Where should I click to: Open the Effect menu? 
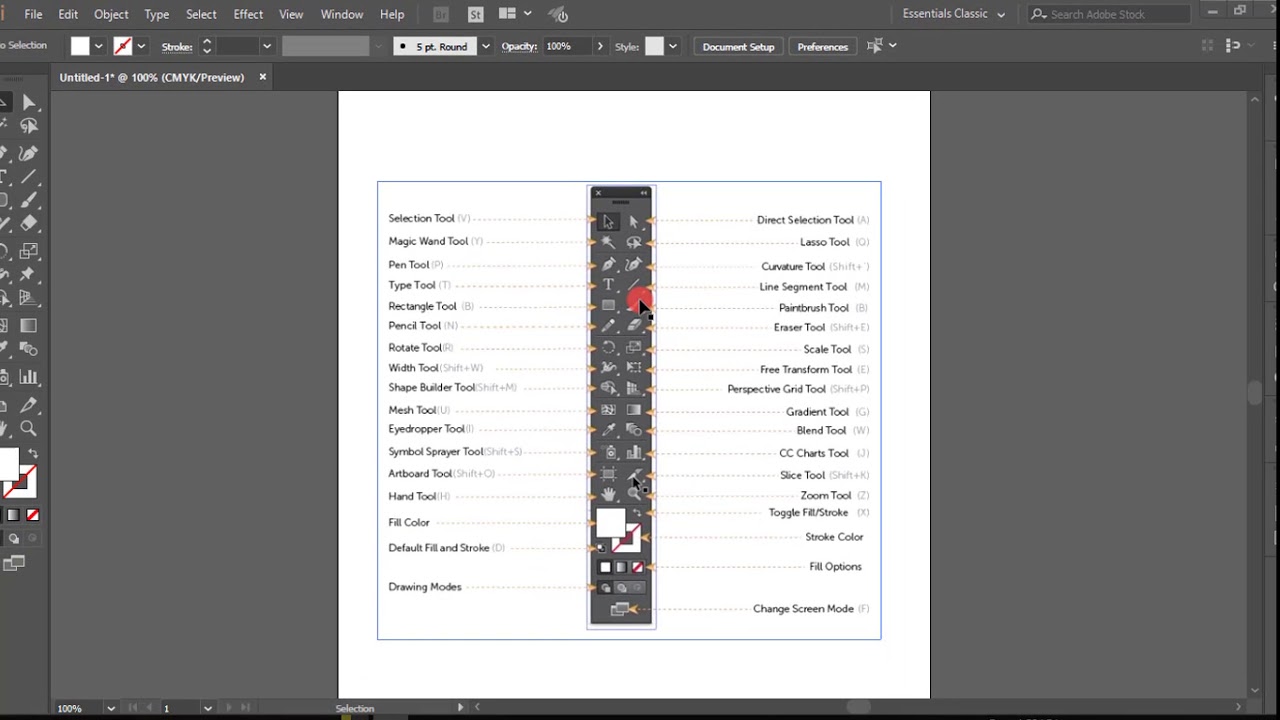(x=248, y=14)
